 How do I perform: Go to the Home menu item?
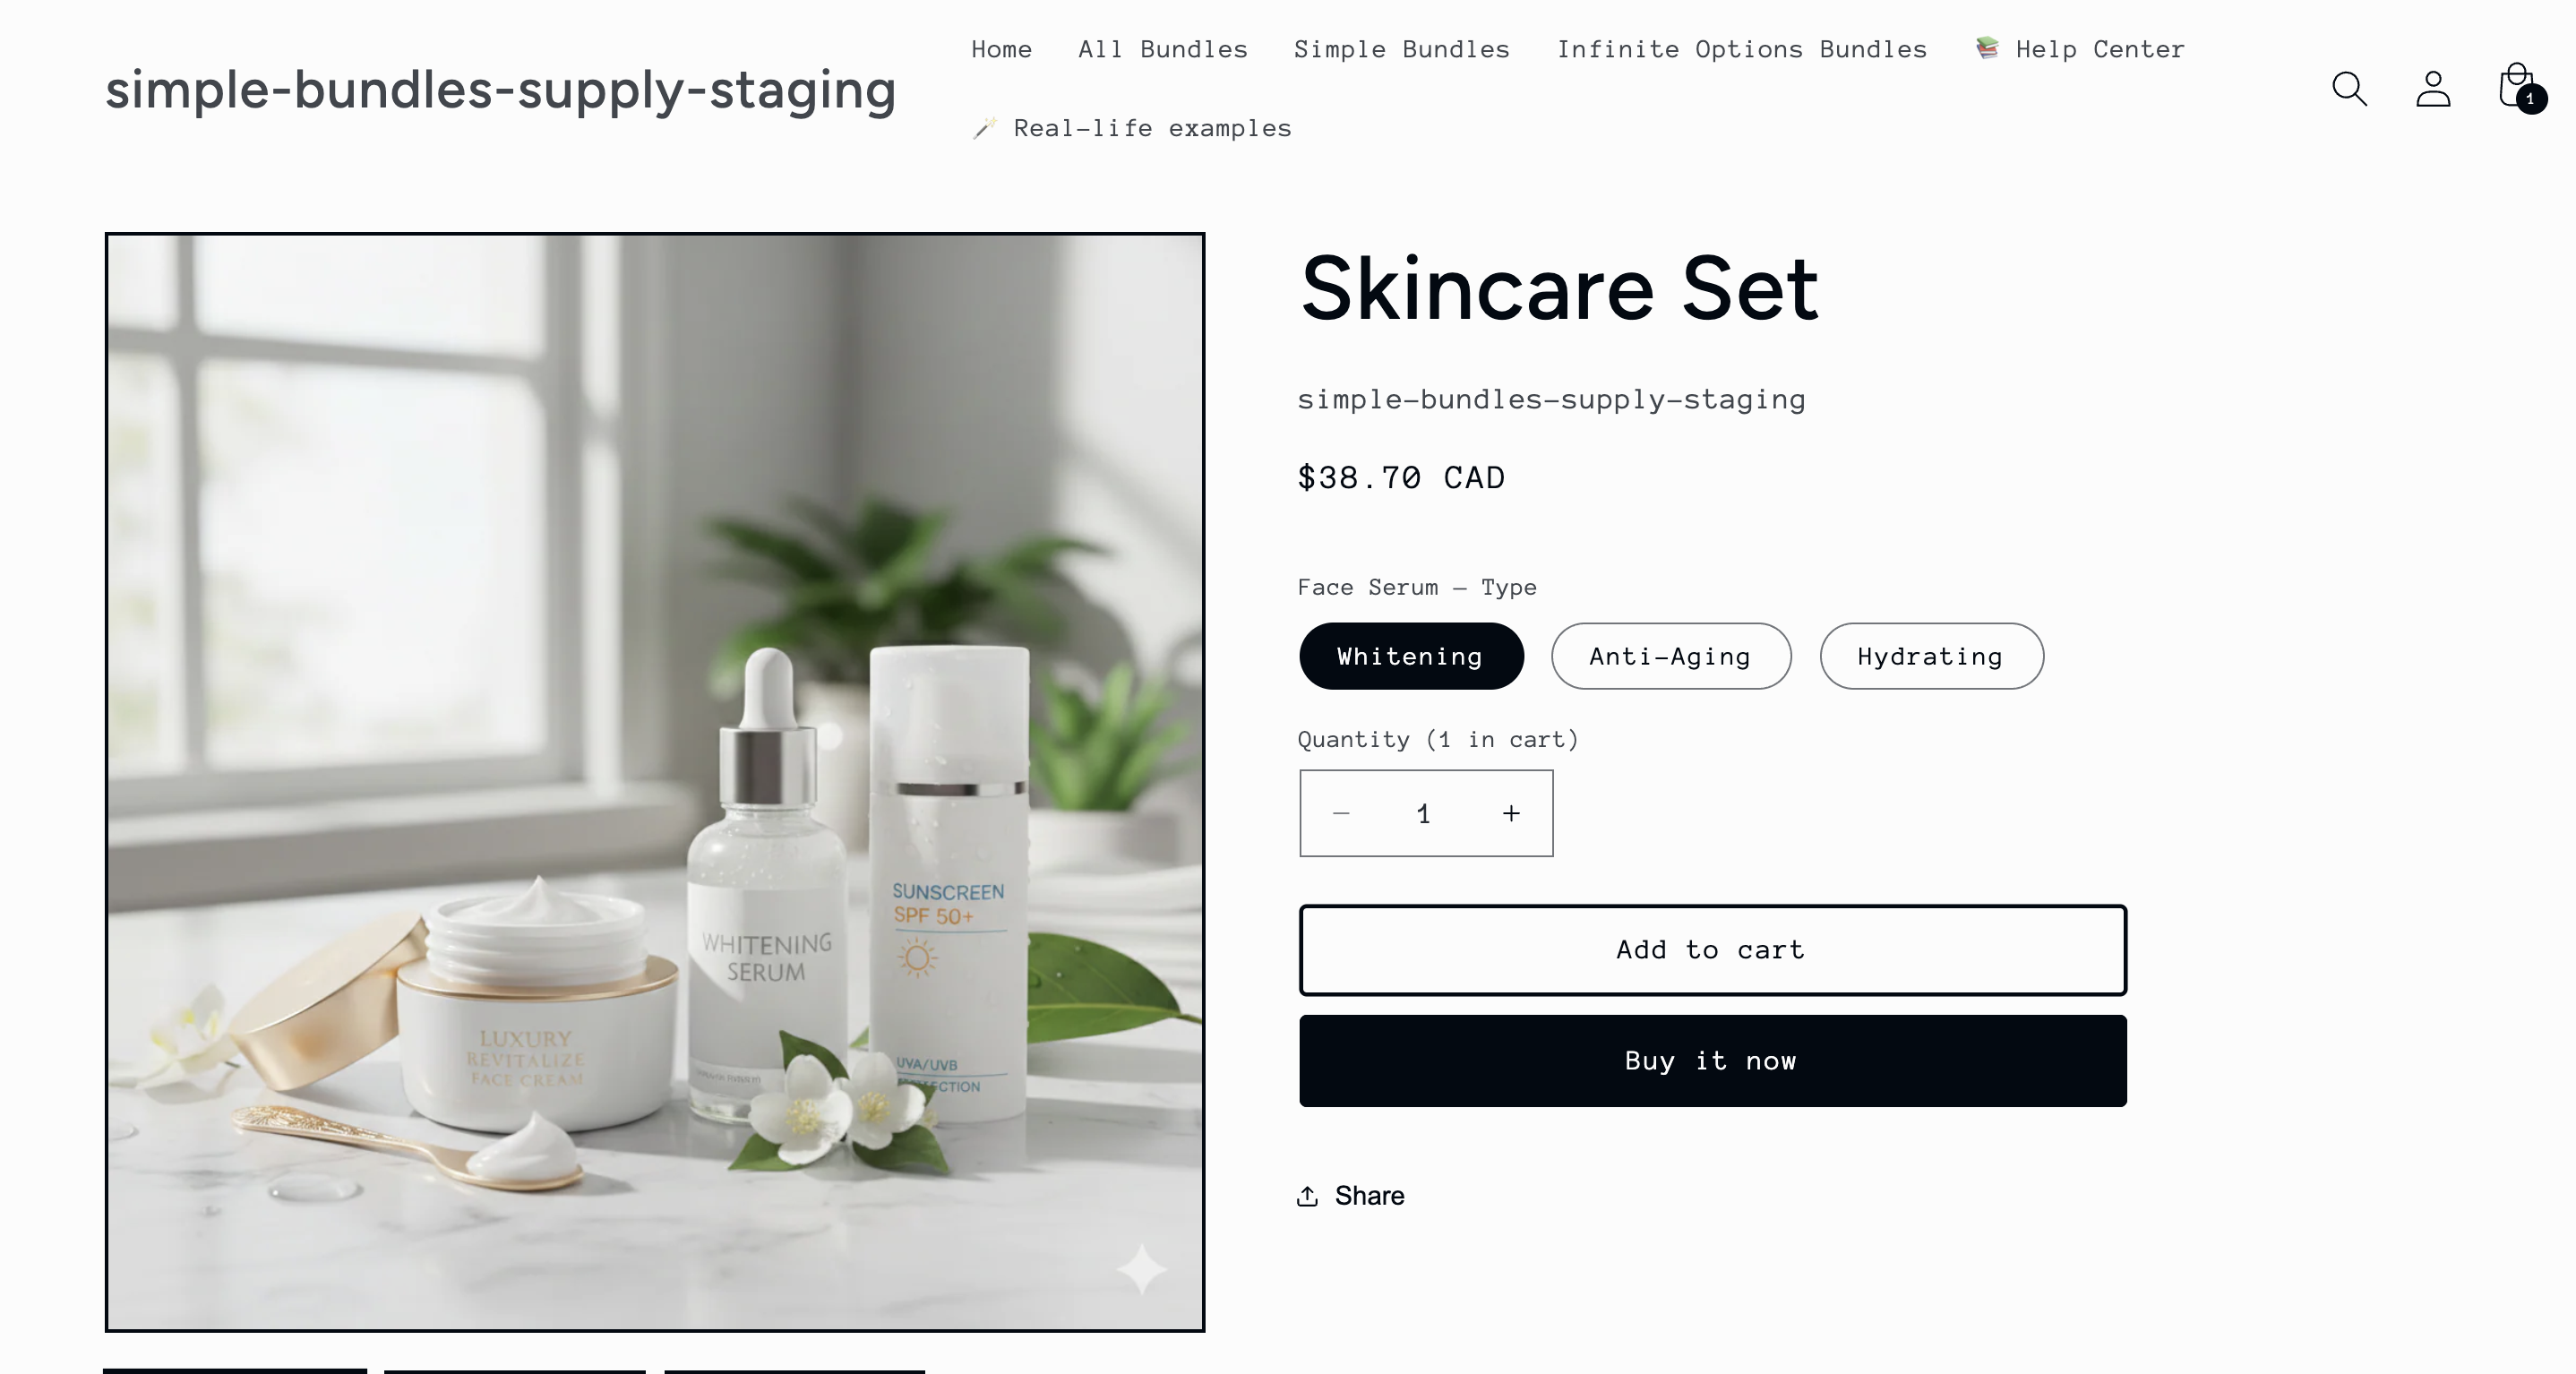1001,49
